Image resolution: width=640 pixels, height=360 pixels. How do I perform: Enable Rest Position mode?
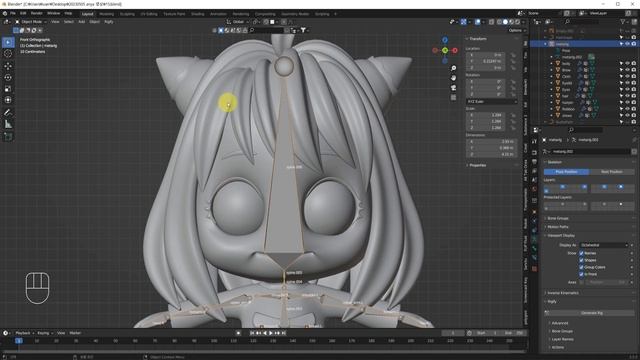click(612, 172)
